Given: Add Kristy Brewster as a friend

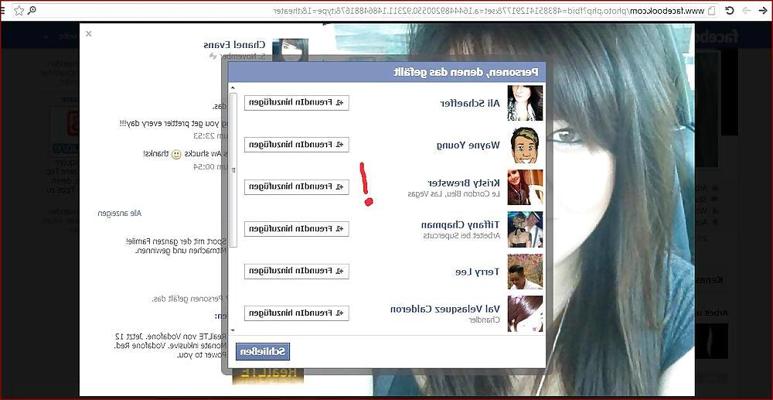Looking at the screenshot, I should pos(296,187).
